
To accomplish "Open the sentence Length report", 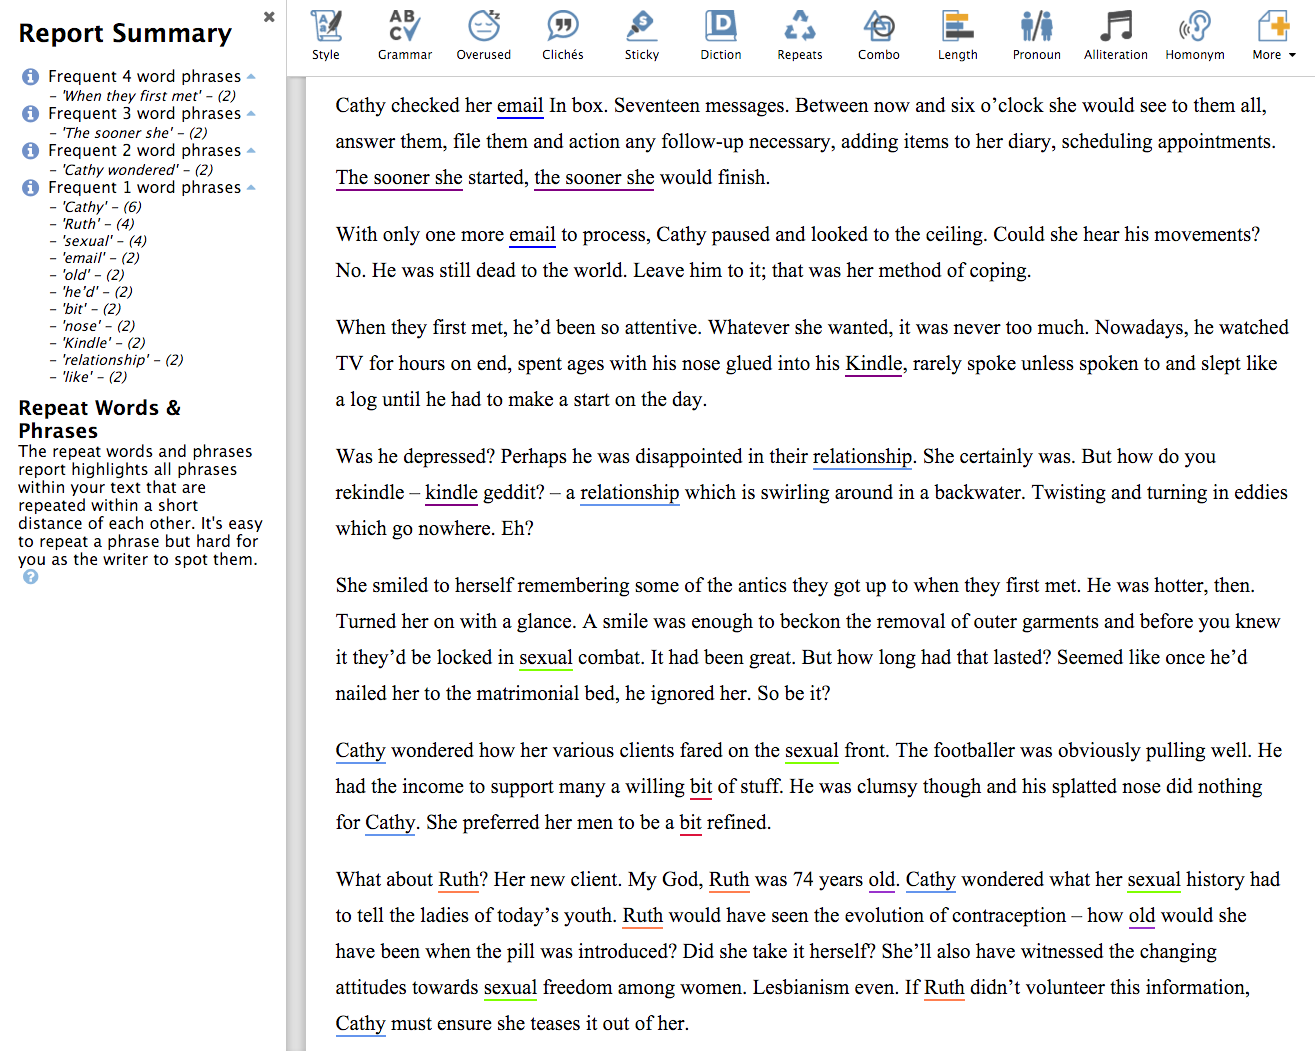I will coord(957,35).
